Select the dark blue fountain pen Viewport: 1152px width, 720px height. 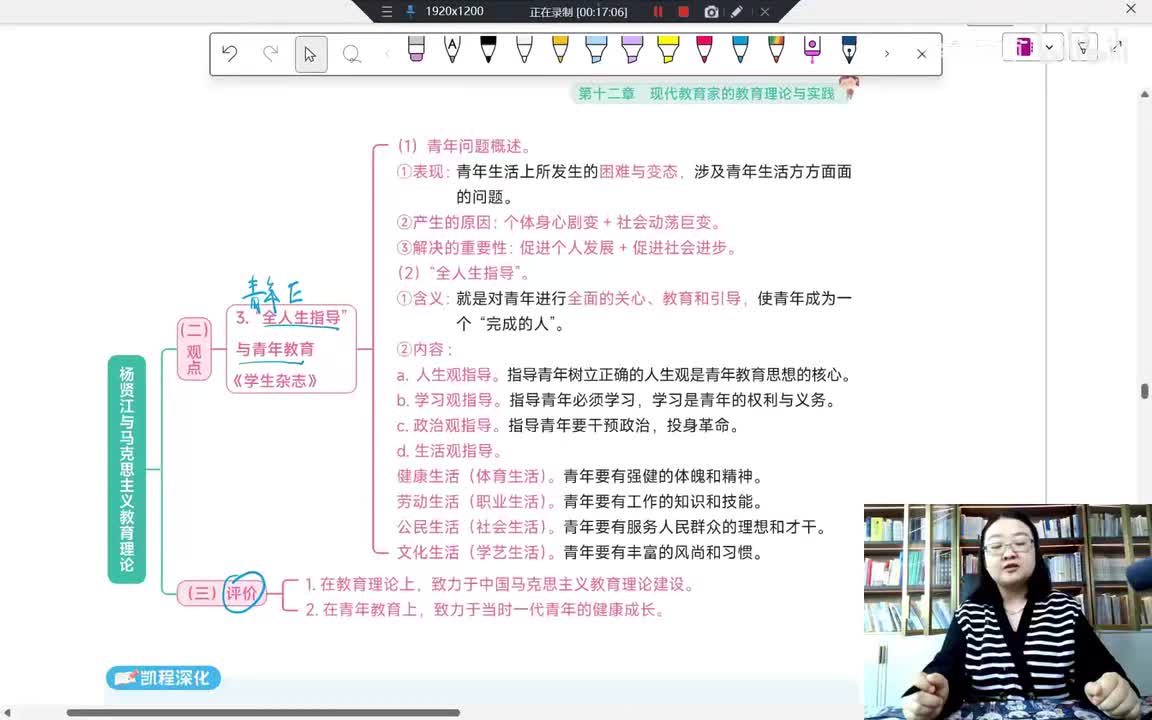[849, 49]
